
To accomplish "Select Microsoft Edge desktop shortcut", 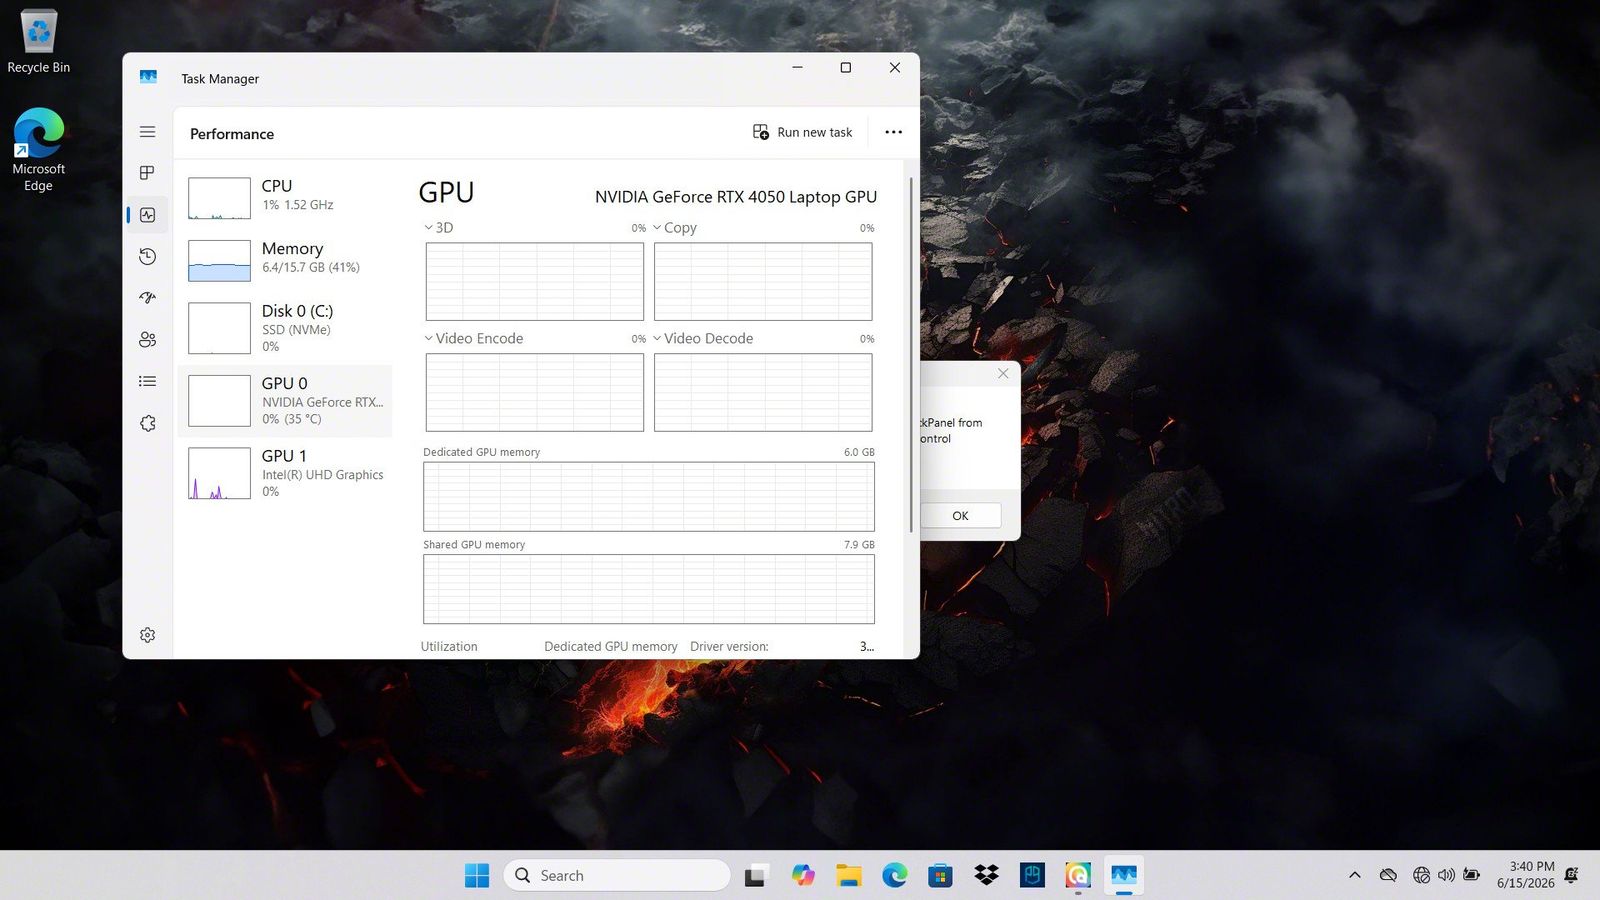I will coord(38,150).
